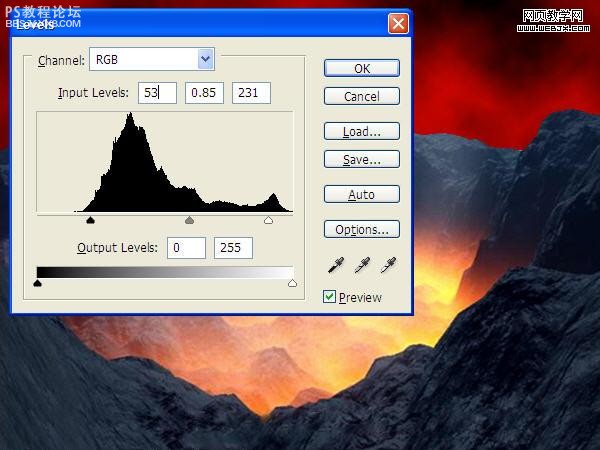Toggle the Preview checkbox
Image resolution: width=600 pixels, height=450 pixels.
click(329, 297)
